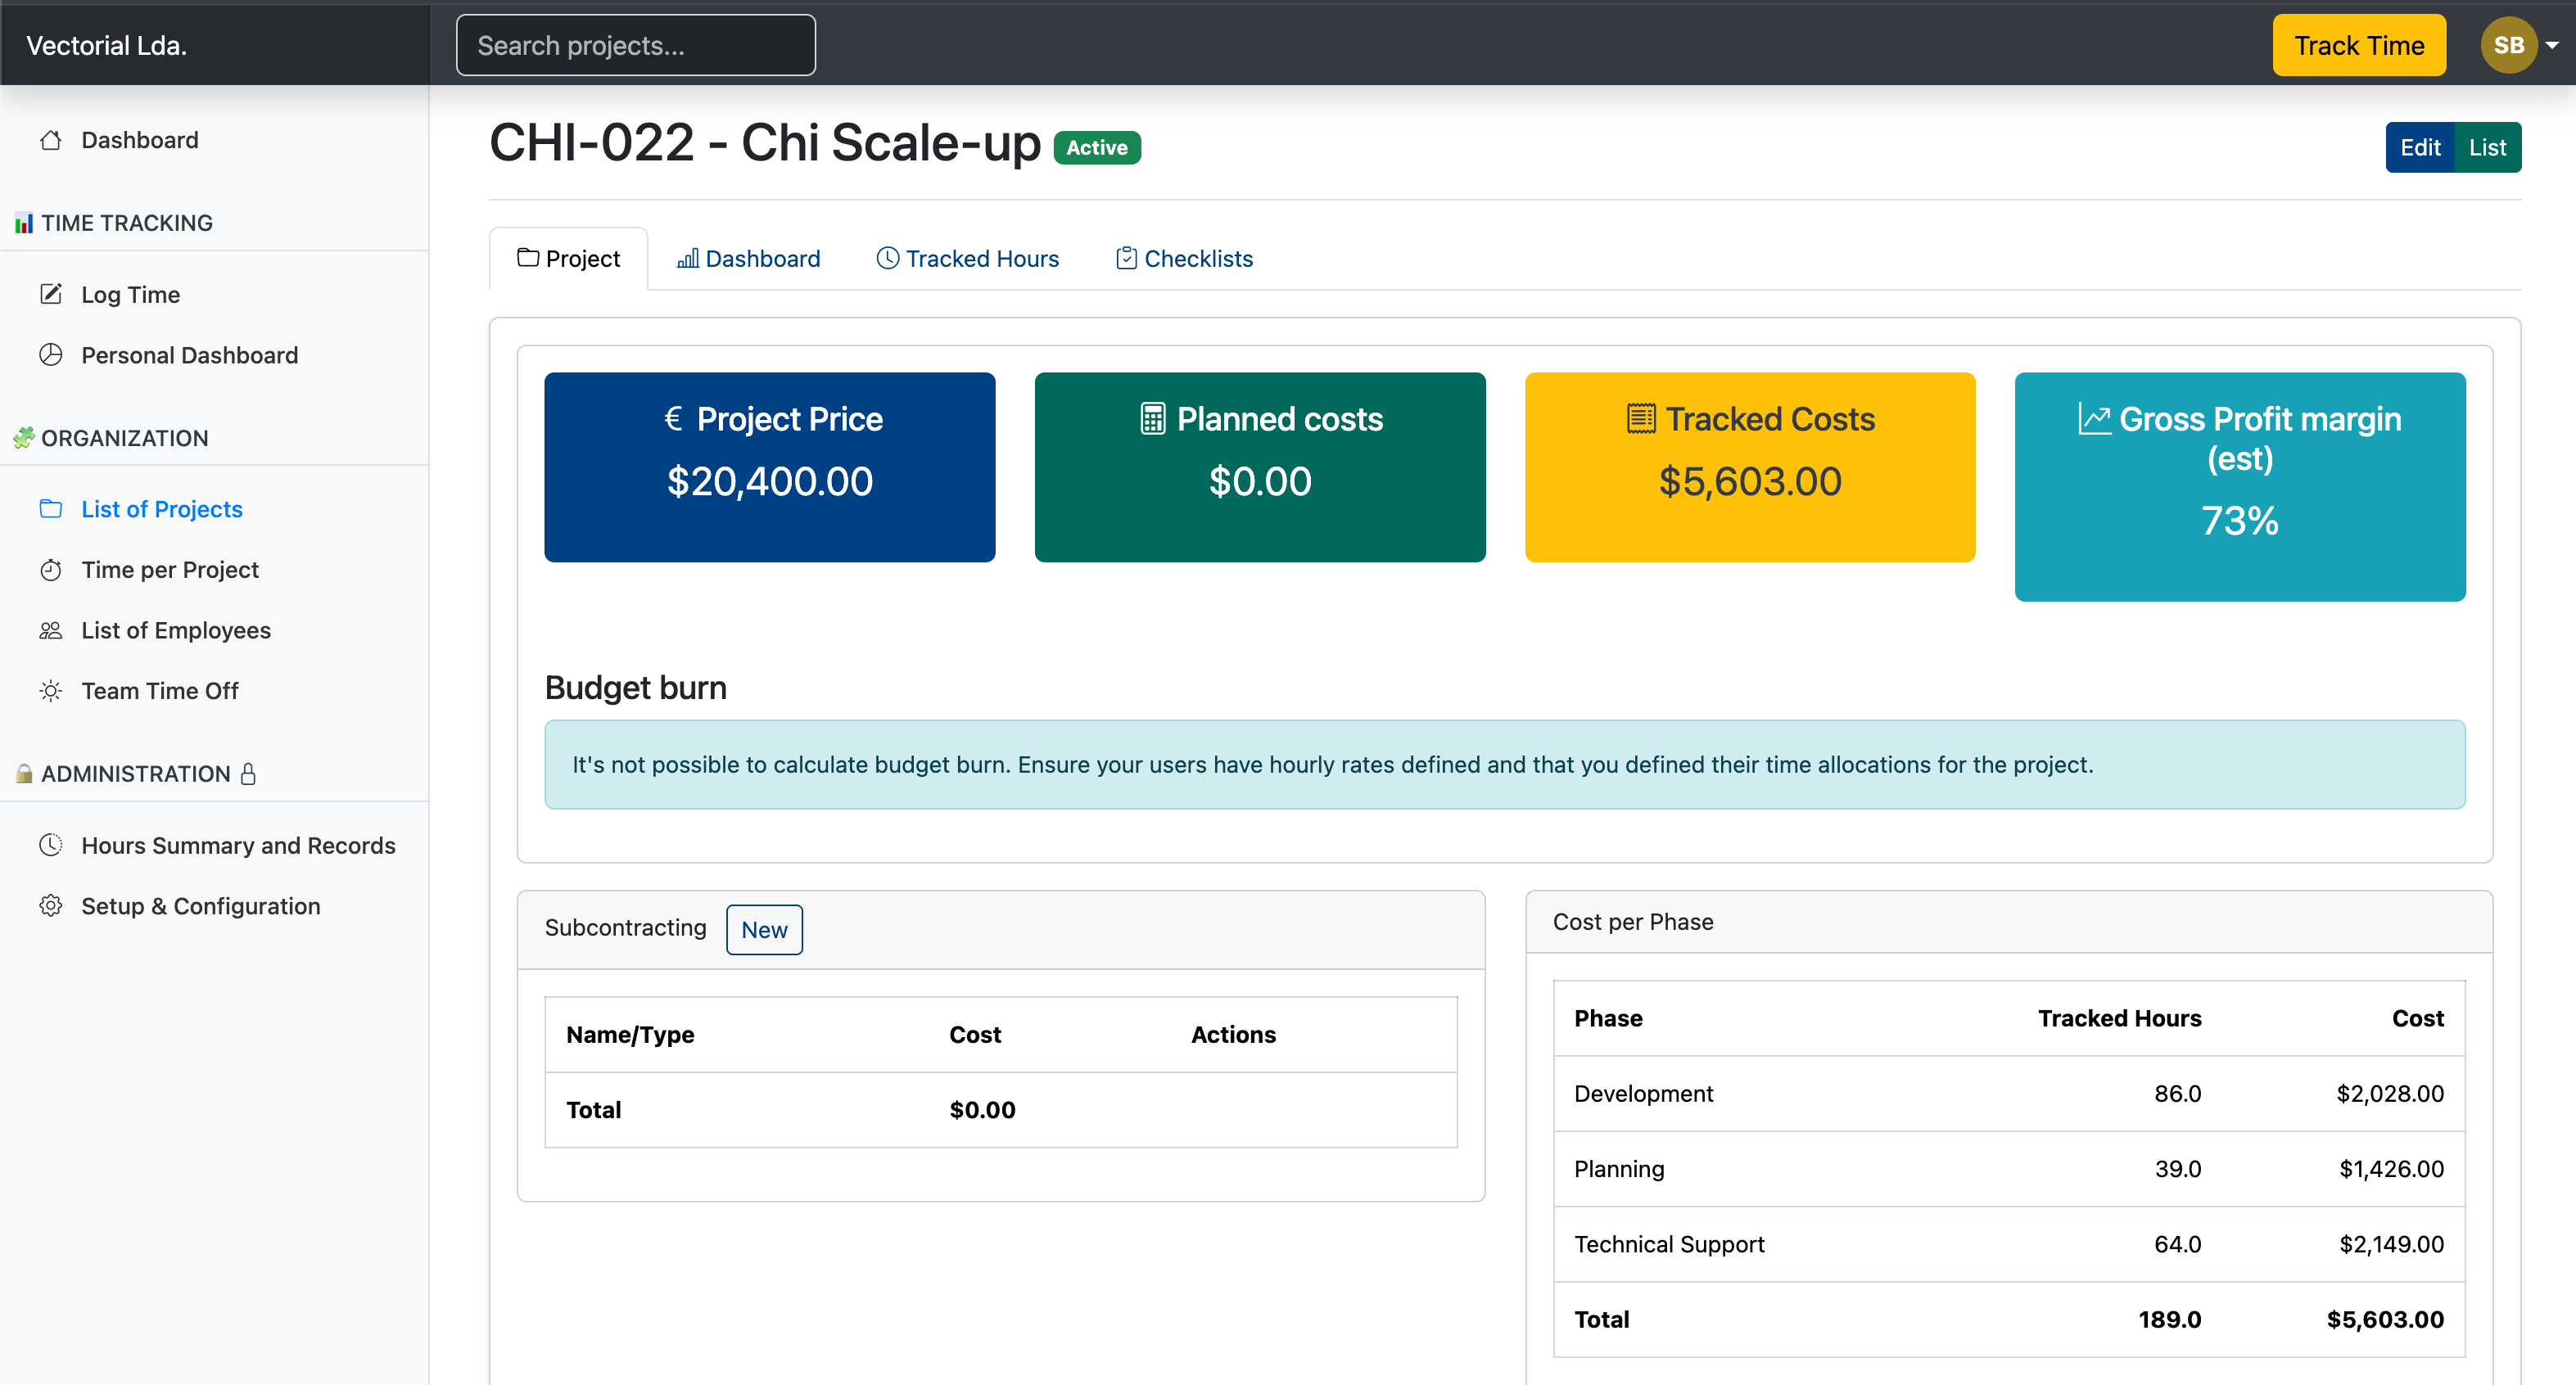
Task: Click the Vectorial Lda. brand link
Action: tap(107, 45)
